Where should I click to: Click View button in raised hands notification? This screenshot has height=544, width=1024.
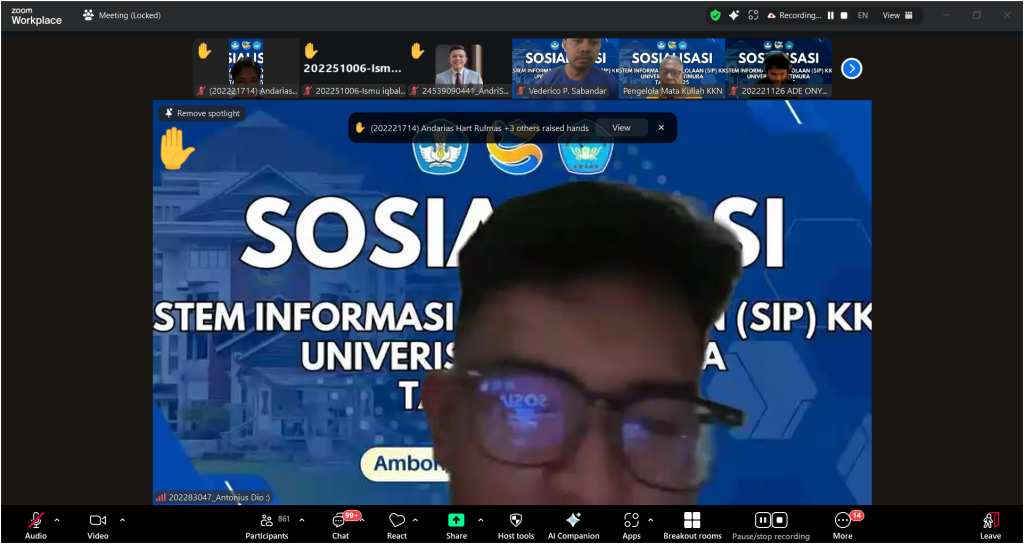pyautogui.click(x=621, y=128)
